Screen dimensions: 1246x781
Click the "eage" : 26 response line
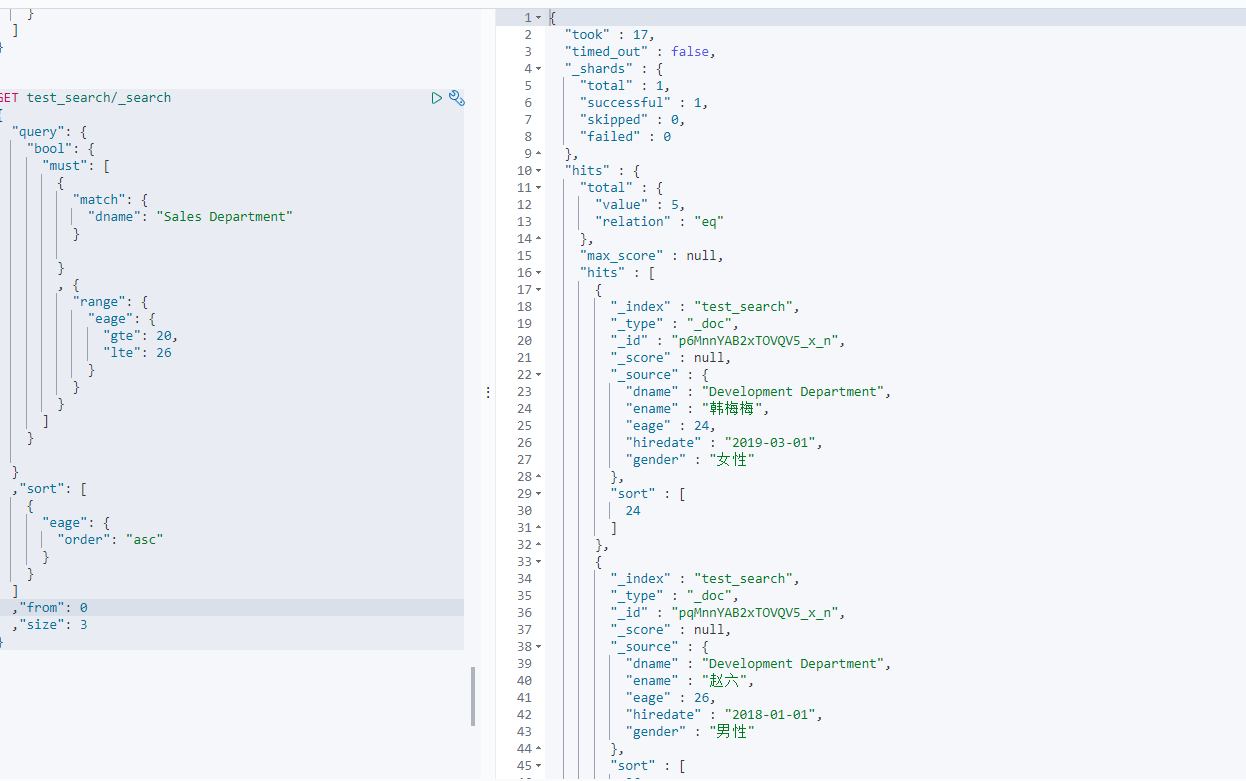tap(671, 698)
